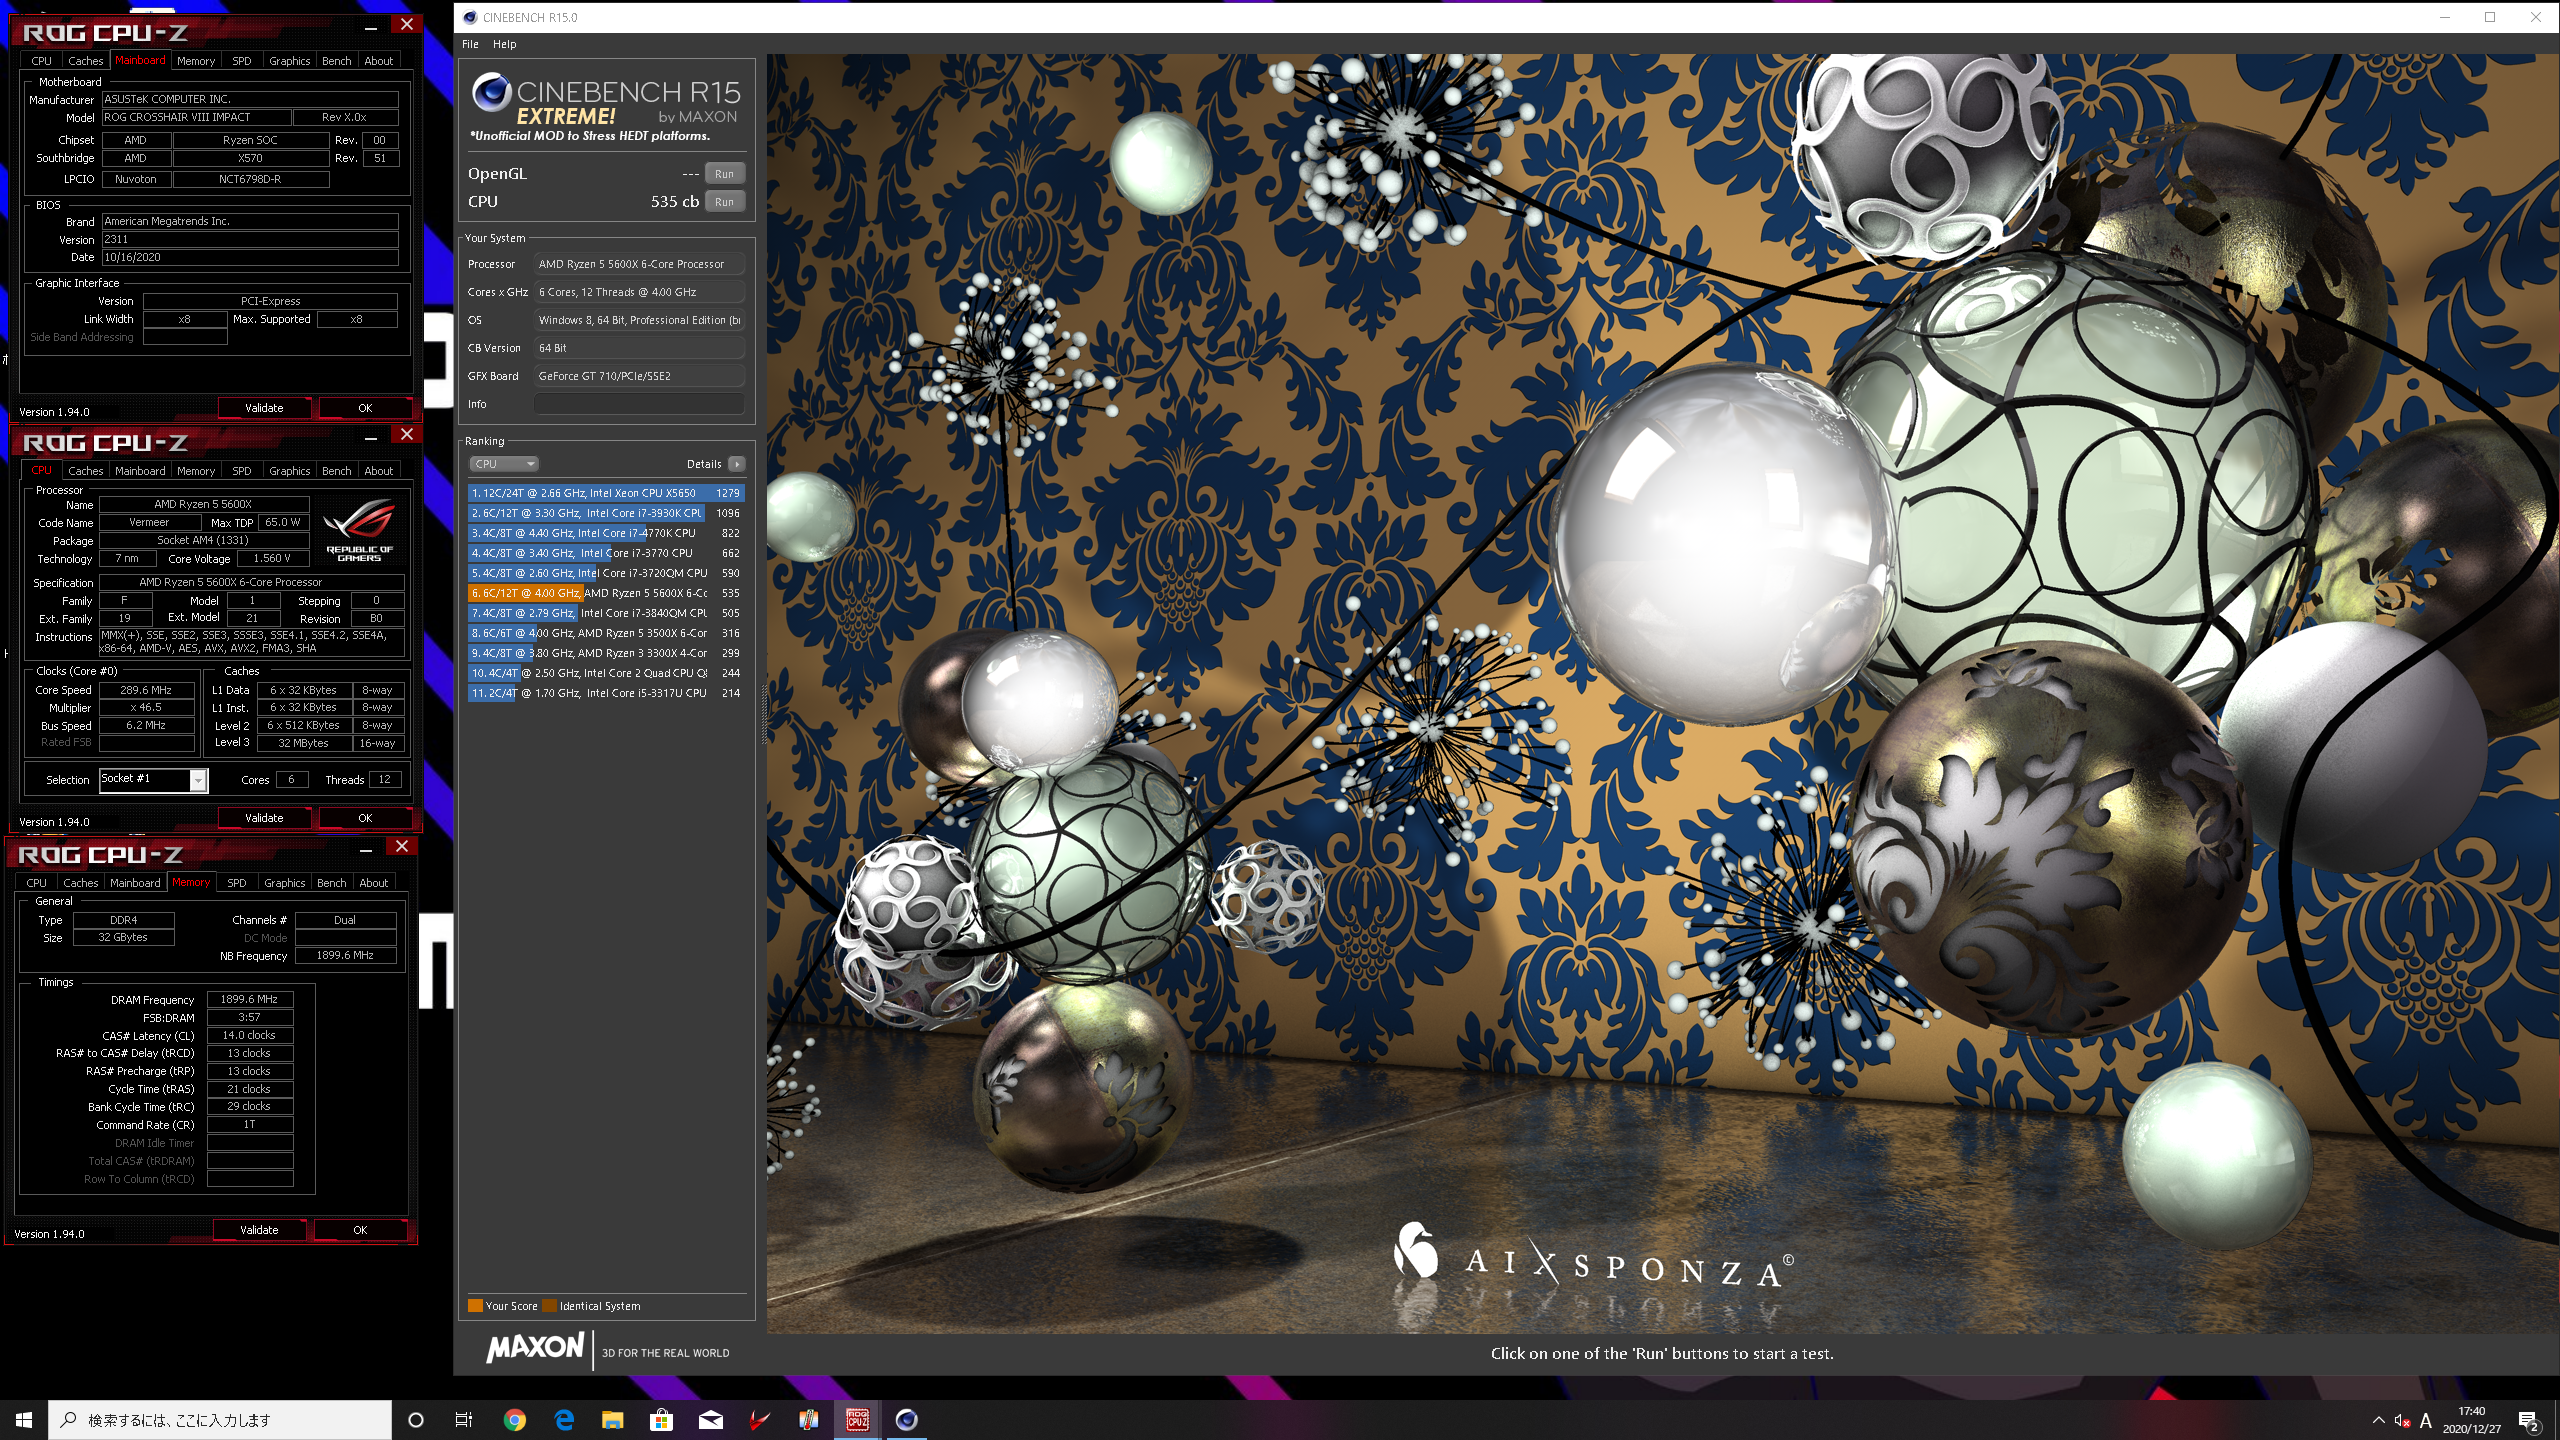The width and height of the screenshot is (2560, 1440).
Task: Select ranking row Intel Core i7-3840QM
Action: [606, 613]
